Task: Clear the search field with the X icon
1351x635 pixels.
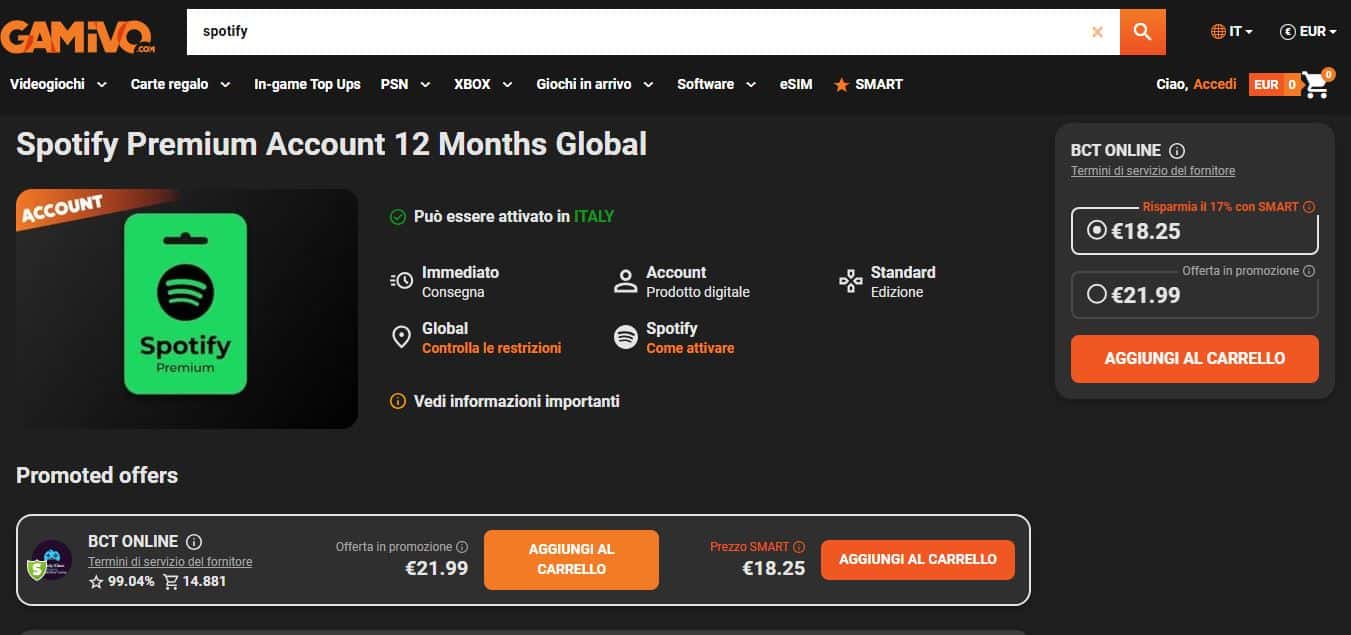Action: [1097, 32]
